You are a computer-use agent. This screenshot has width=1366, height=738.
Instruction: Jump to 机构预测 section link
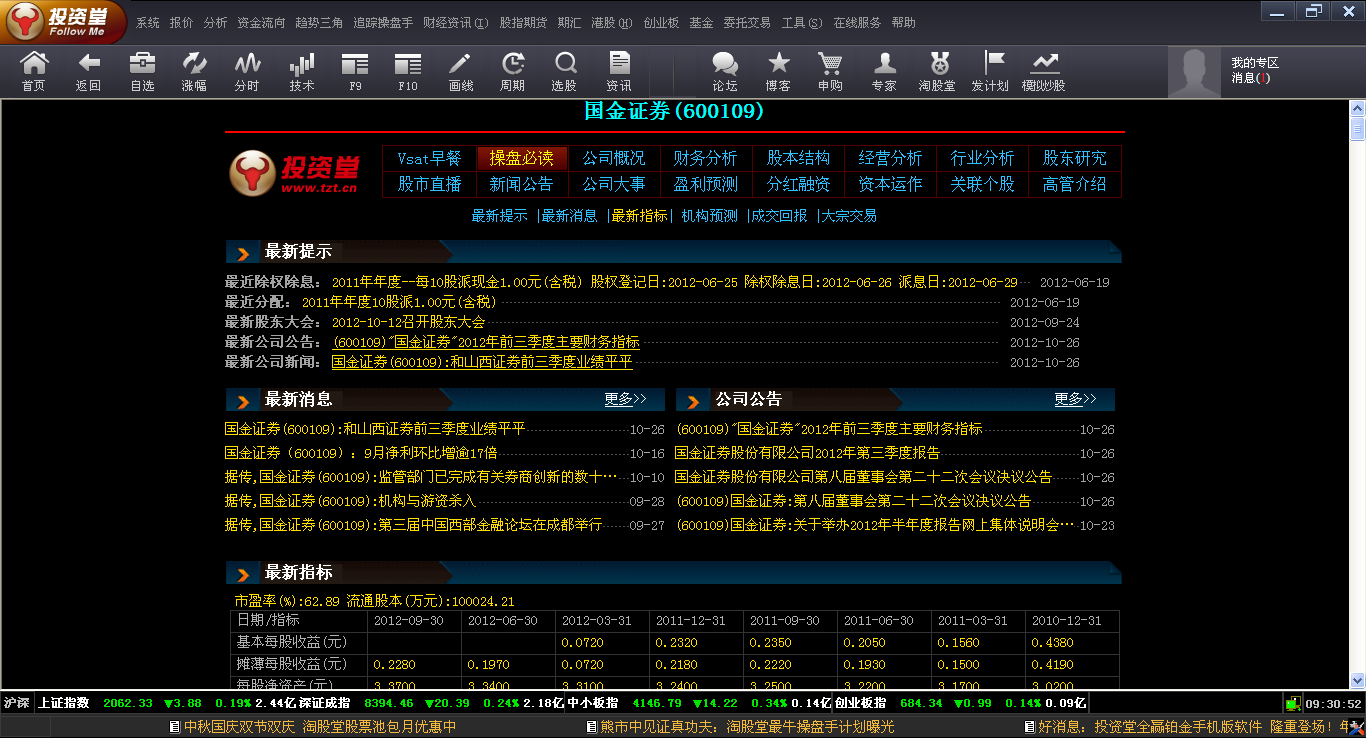pos(710,215)
